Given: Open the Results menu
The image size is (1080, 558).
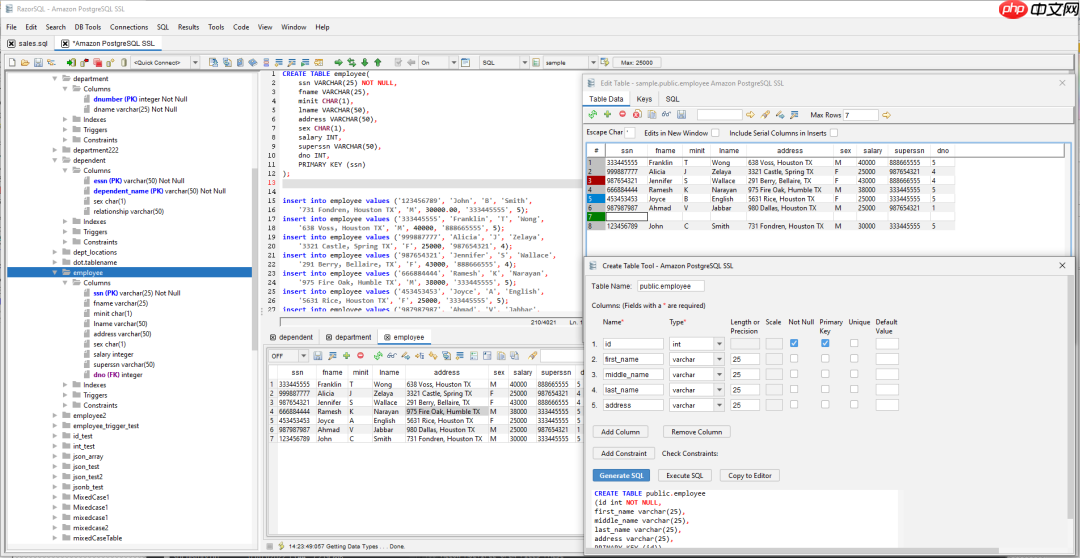Looking at the screenshot, I should 188,27.
